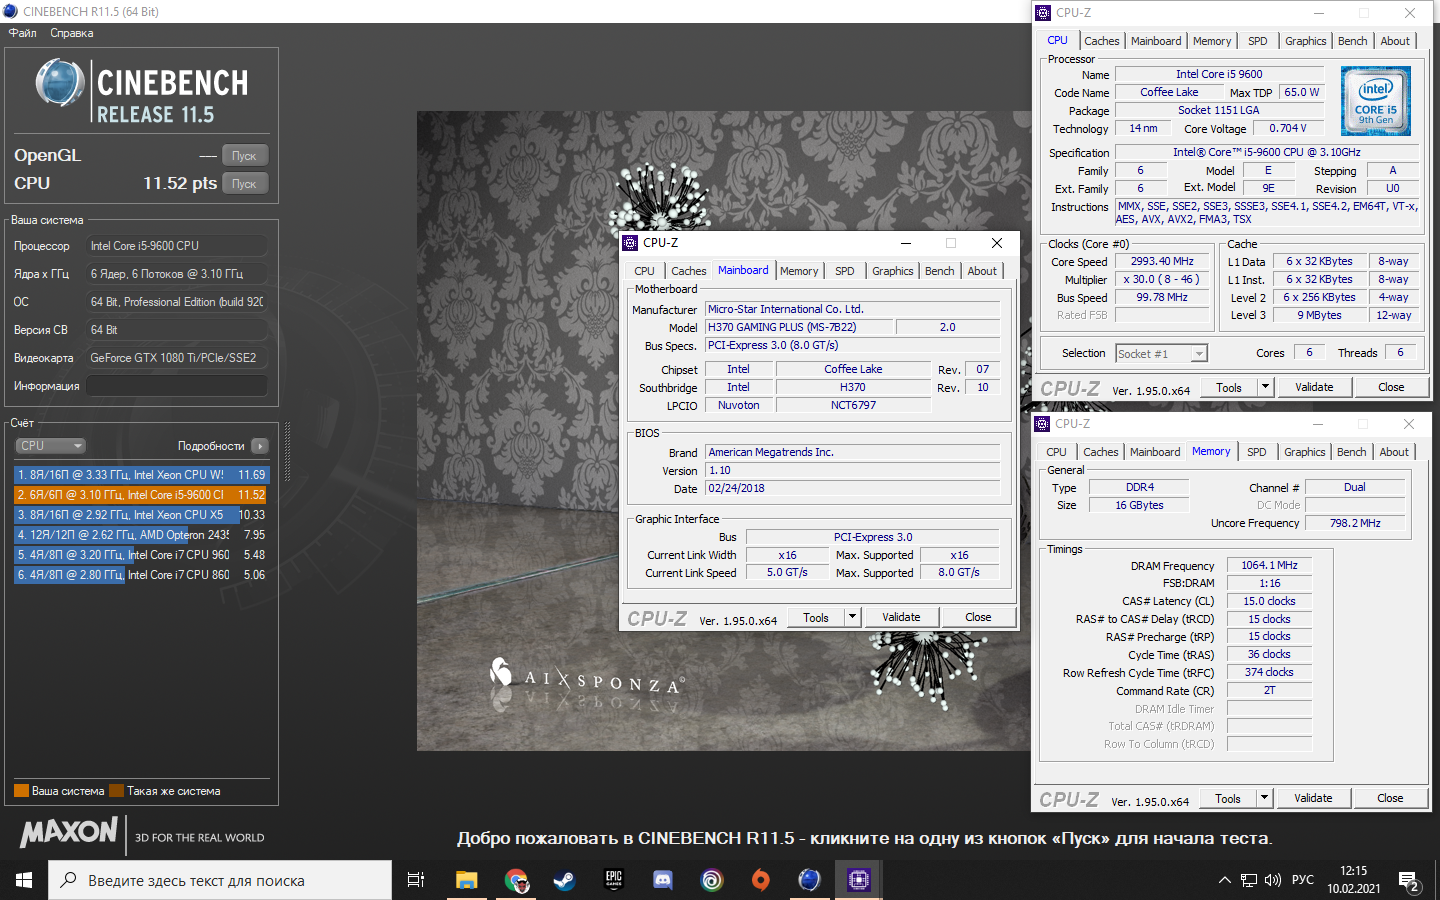Click the DRAM Frequency value 1064.1 MHz
This screenshot has height=900, width=1440.
click(1269, 565)
